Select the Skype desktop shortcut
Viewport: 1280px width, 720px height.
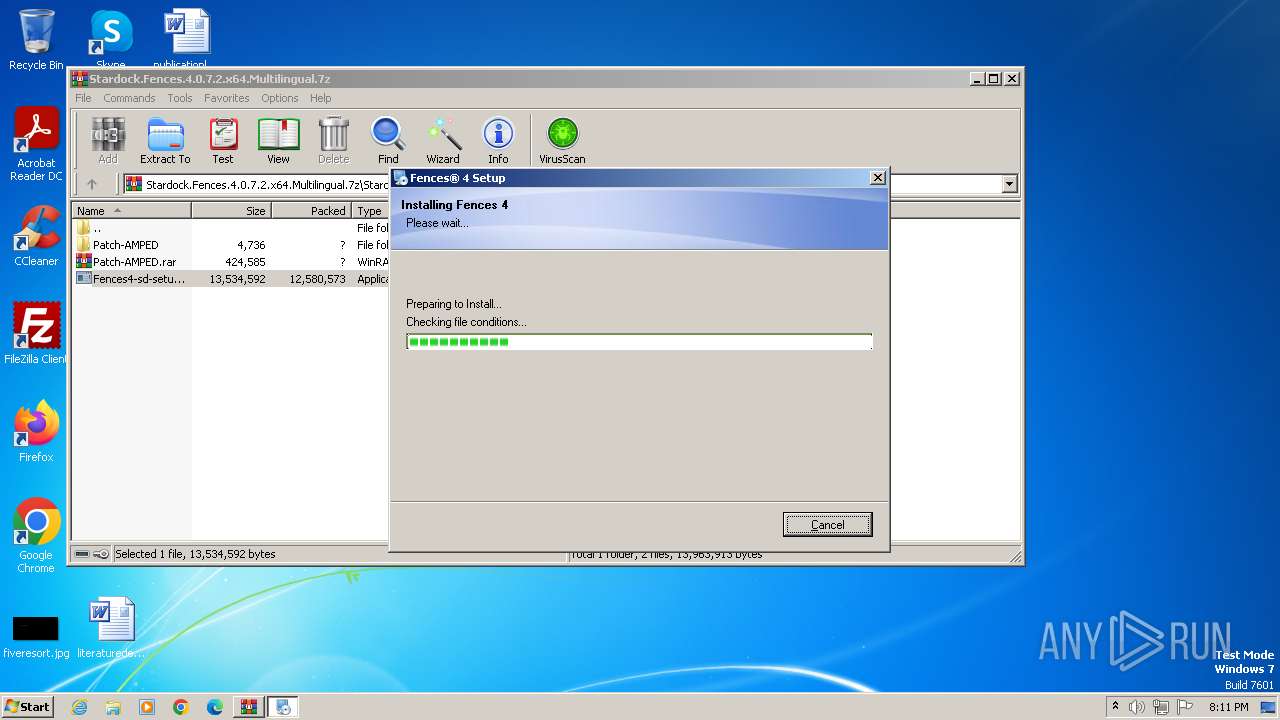pyautogui.click(x=111, y=40)
